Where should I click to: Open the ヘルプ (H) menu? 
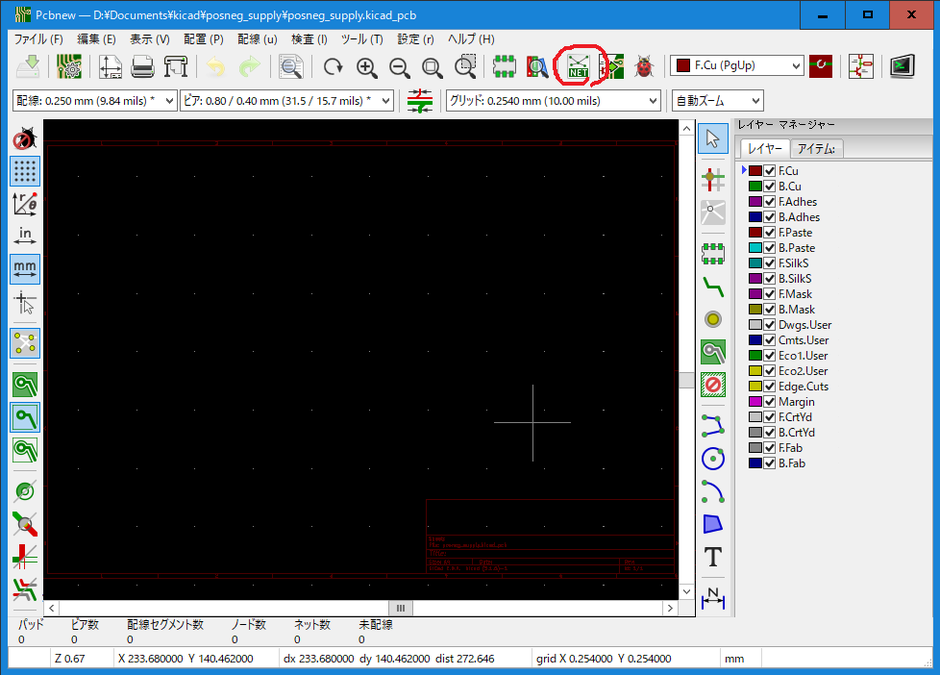pyautogui.click(x=471, y=40)
